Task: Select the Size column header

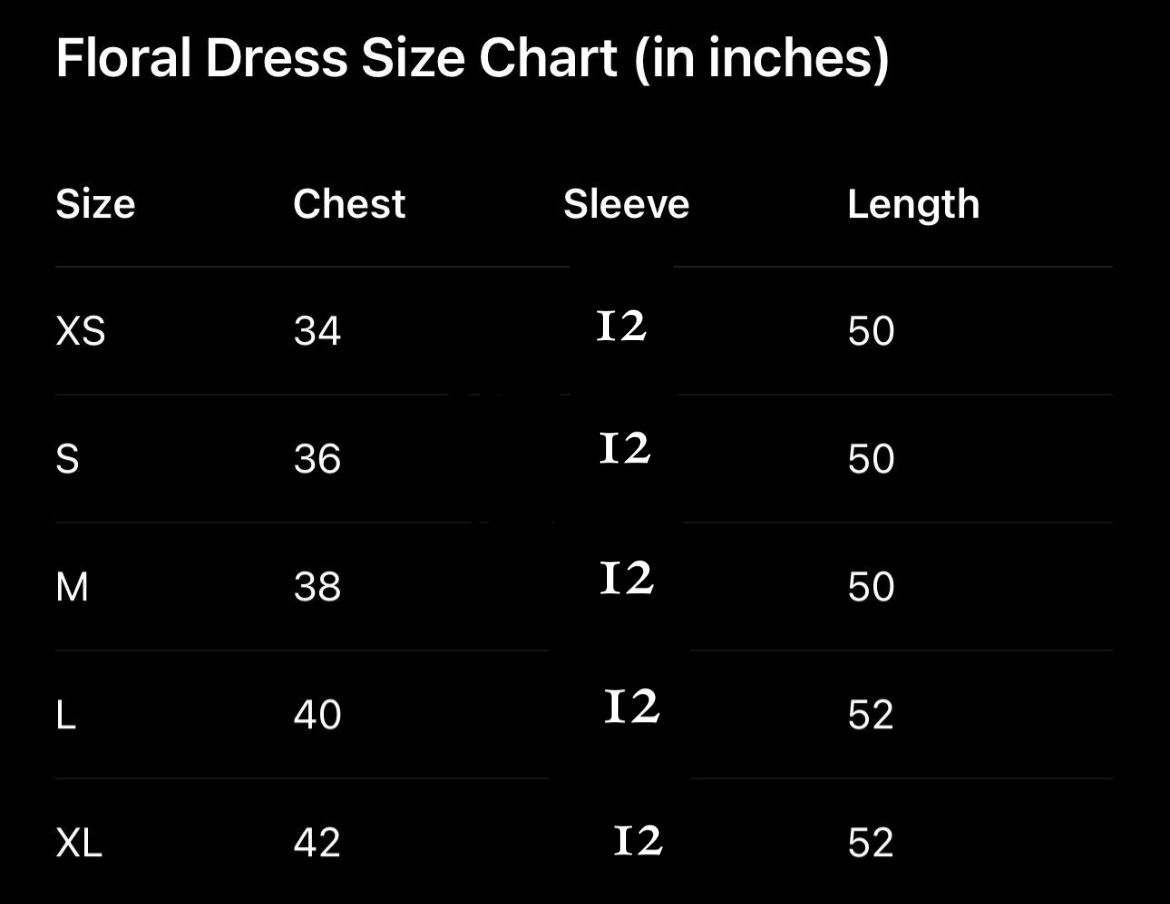Action: coord(95,204)
